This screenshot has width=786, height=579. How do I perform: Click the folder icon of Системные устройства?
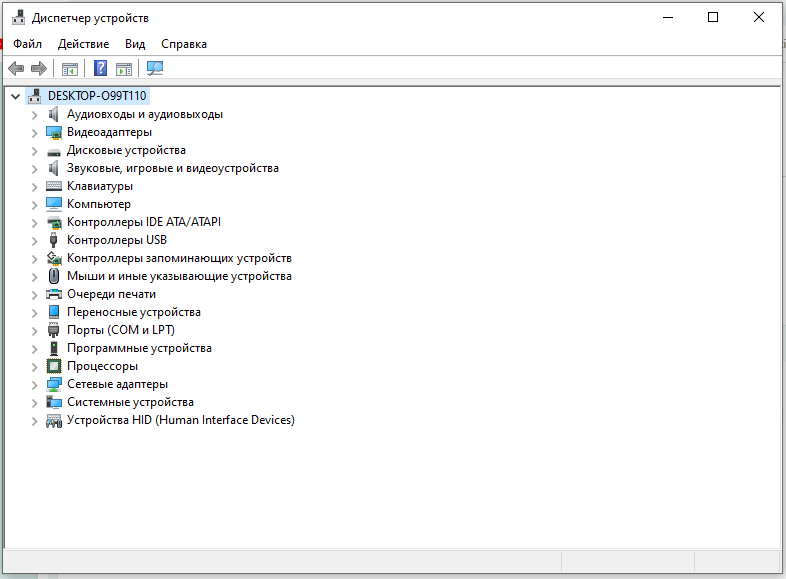(x=54, y=402)
